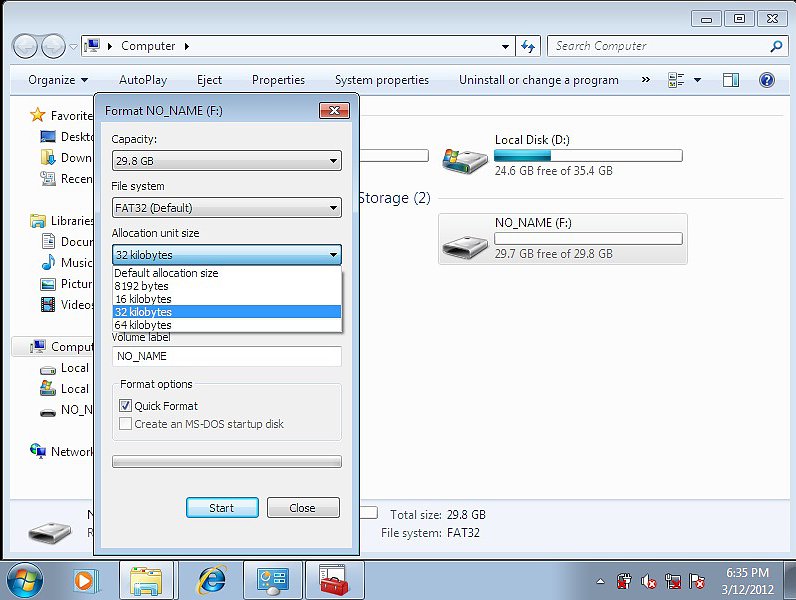
Task: Launch Internet Explorer from taskbar
Action: (210, 579)
